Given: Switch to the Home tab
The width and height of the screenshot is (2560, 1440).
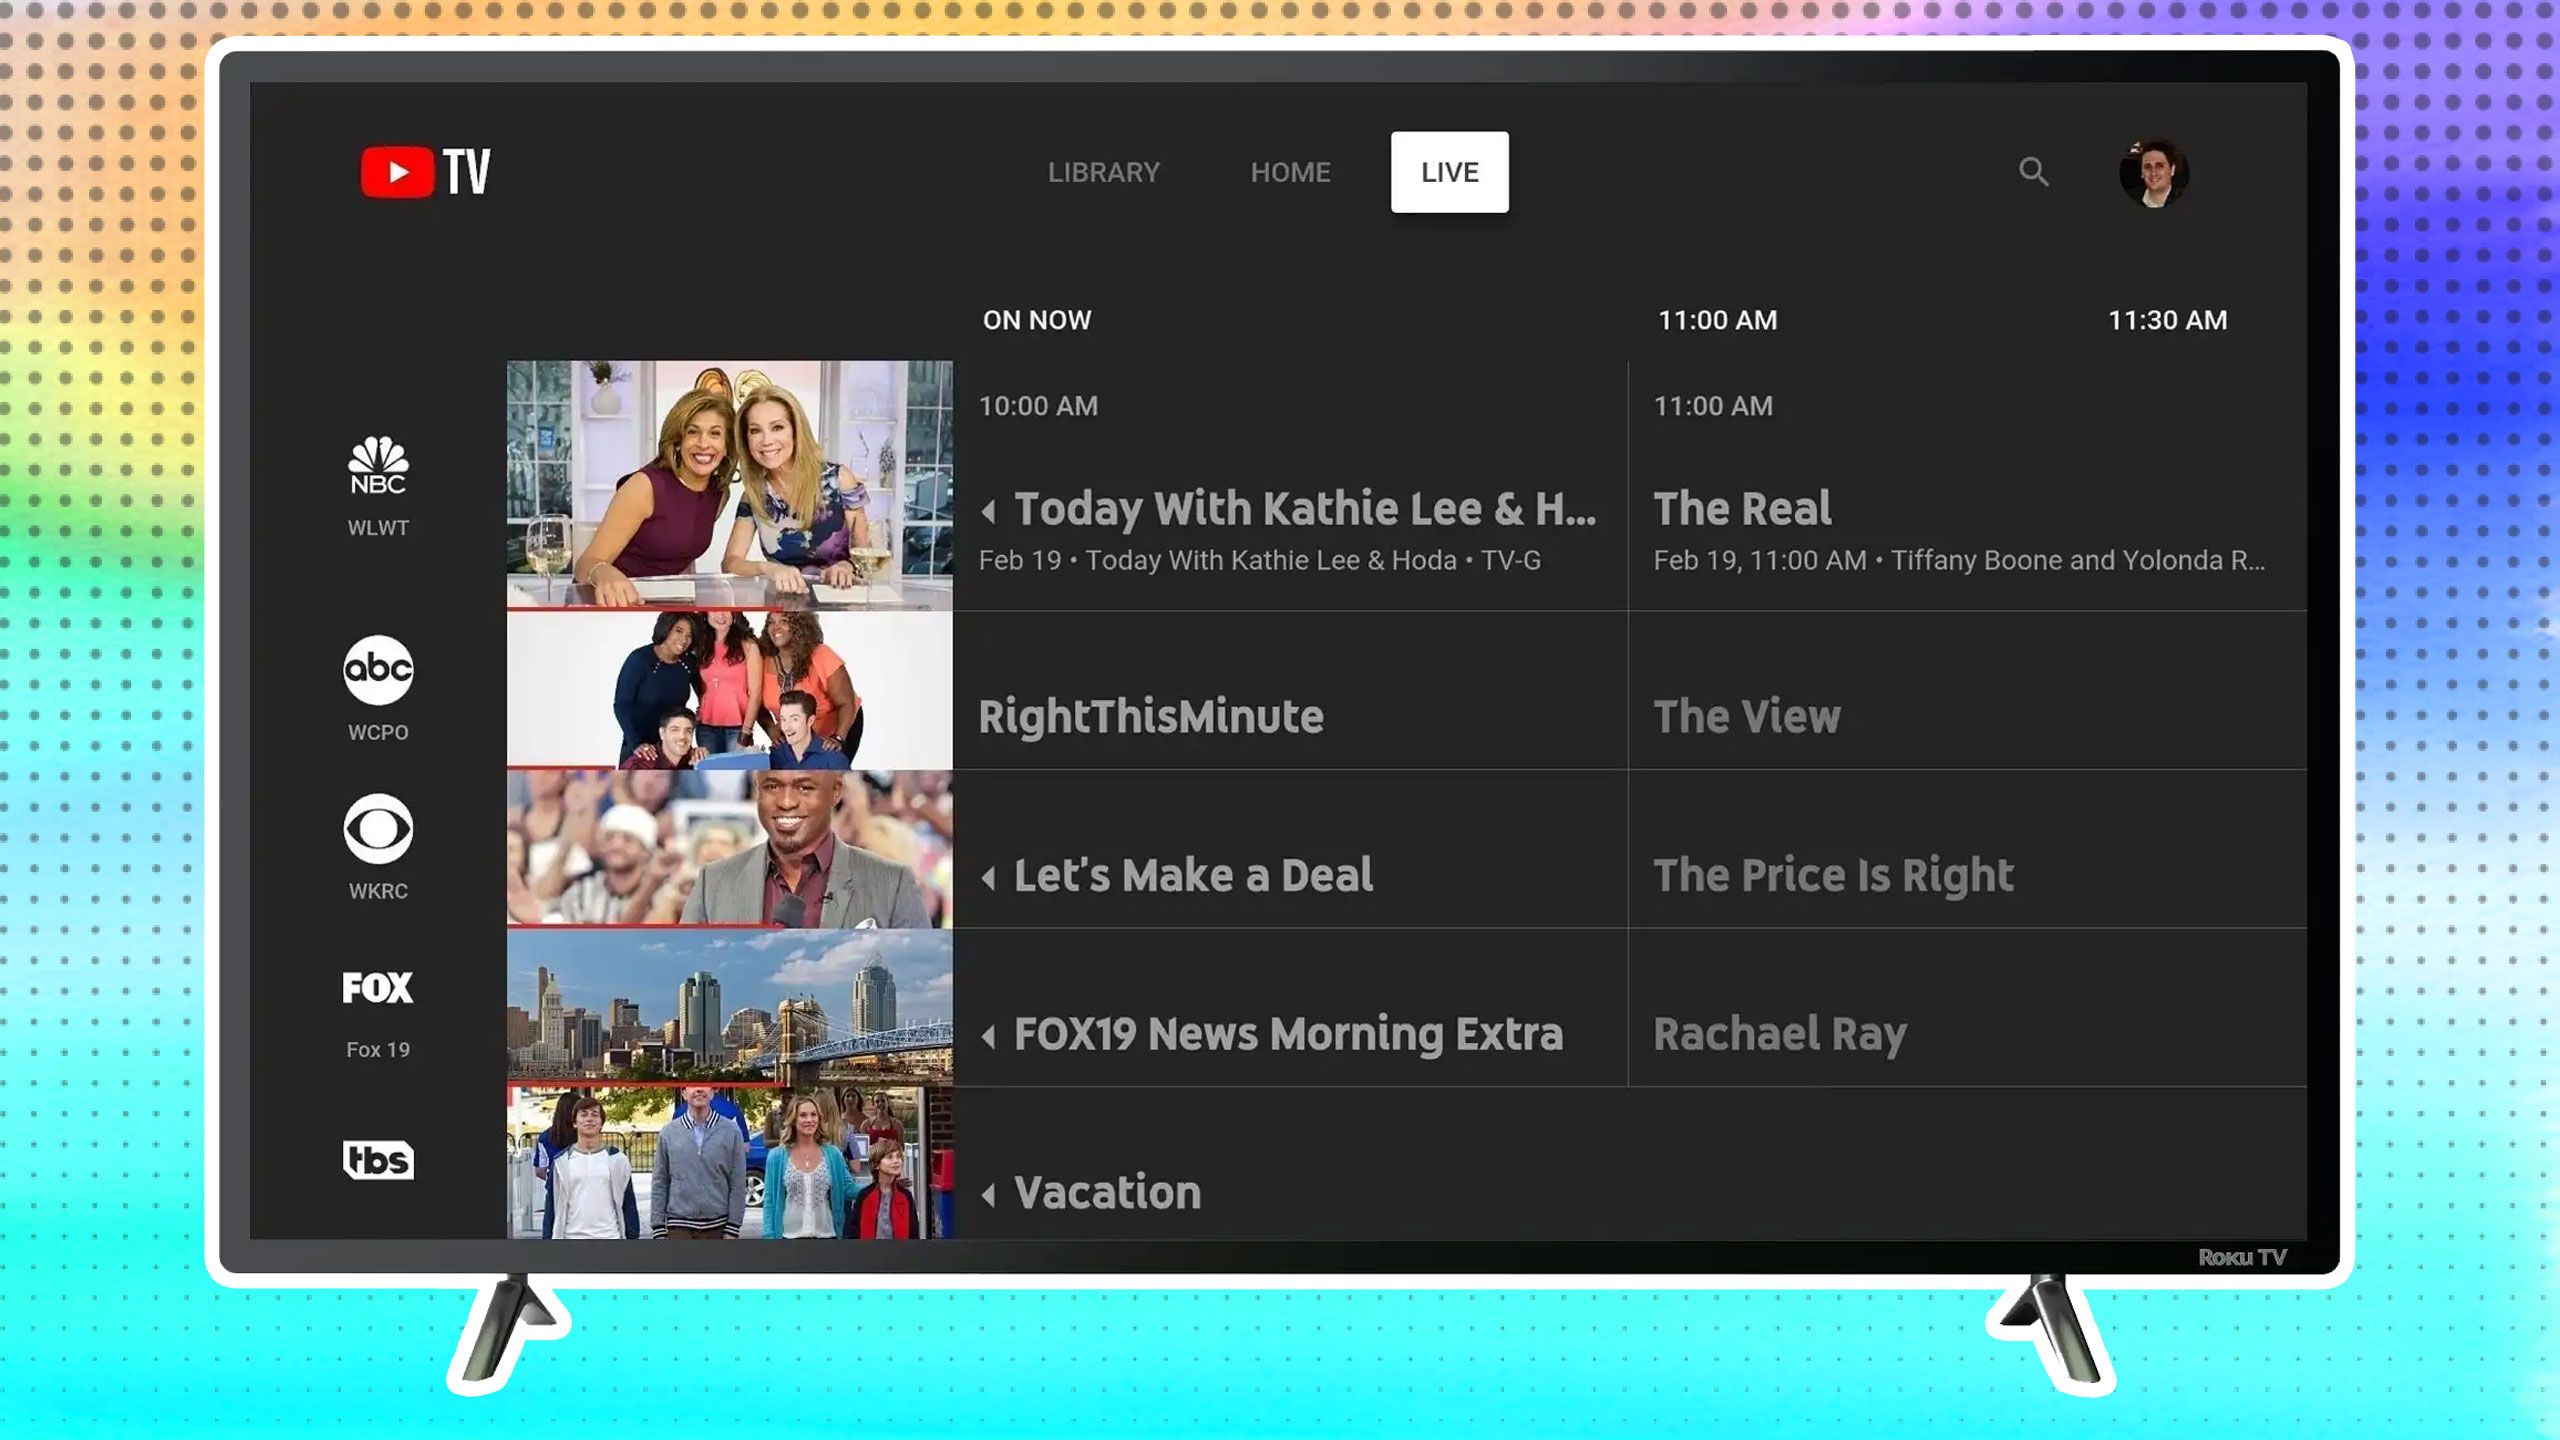Looking at the screenshot, I should point(1289,171).
